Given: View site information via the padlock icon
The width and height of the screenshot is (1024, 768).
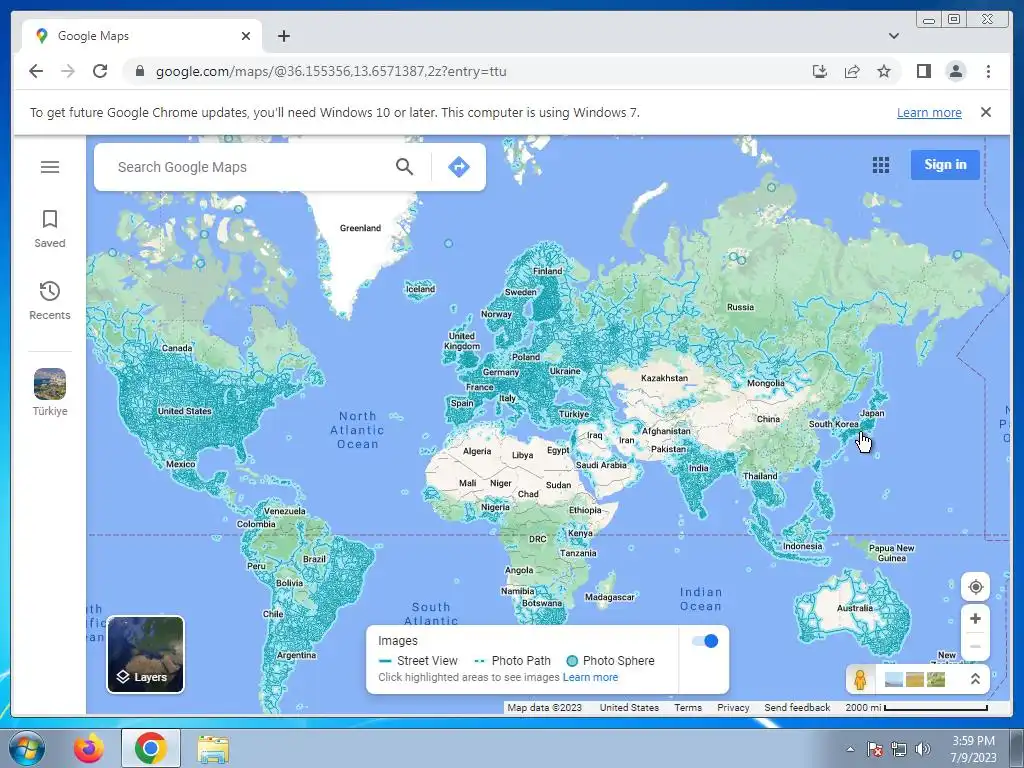Looking at the screenshot, I should point(139,71).
